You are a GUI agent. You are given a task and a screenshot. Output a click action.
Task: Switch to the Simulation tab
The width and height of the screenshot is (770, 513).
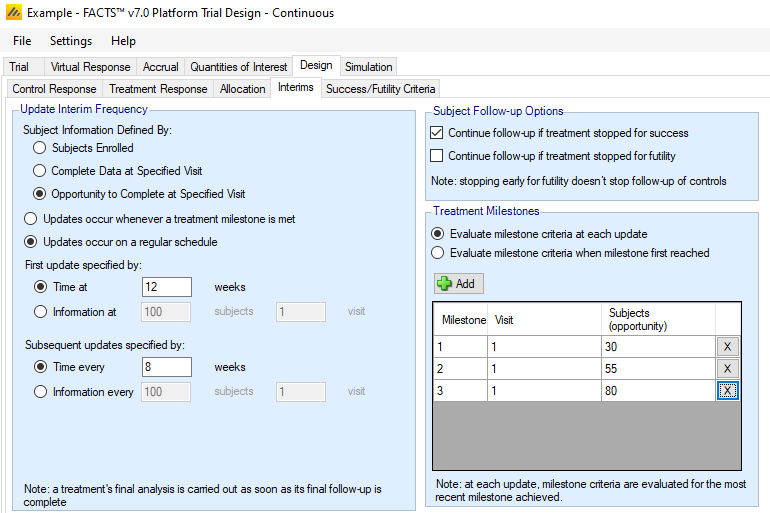click(368, 67)
